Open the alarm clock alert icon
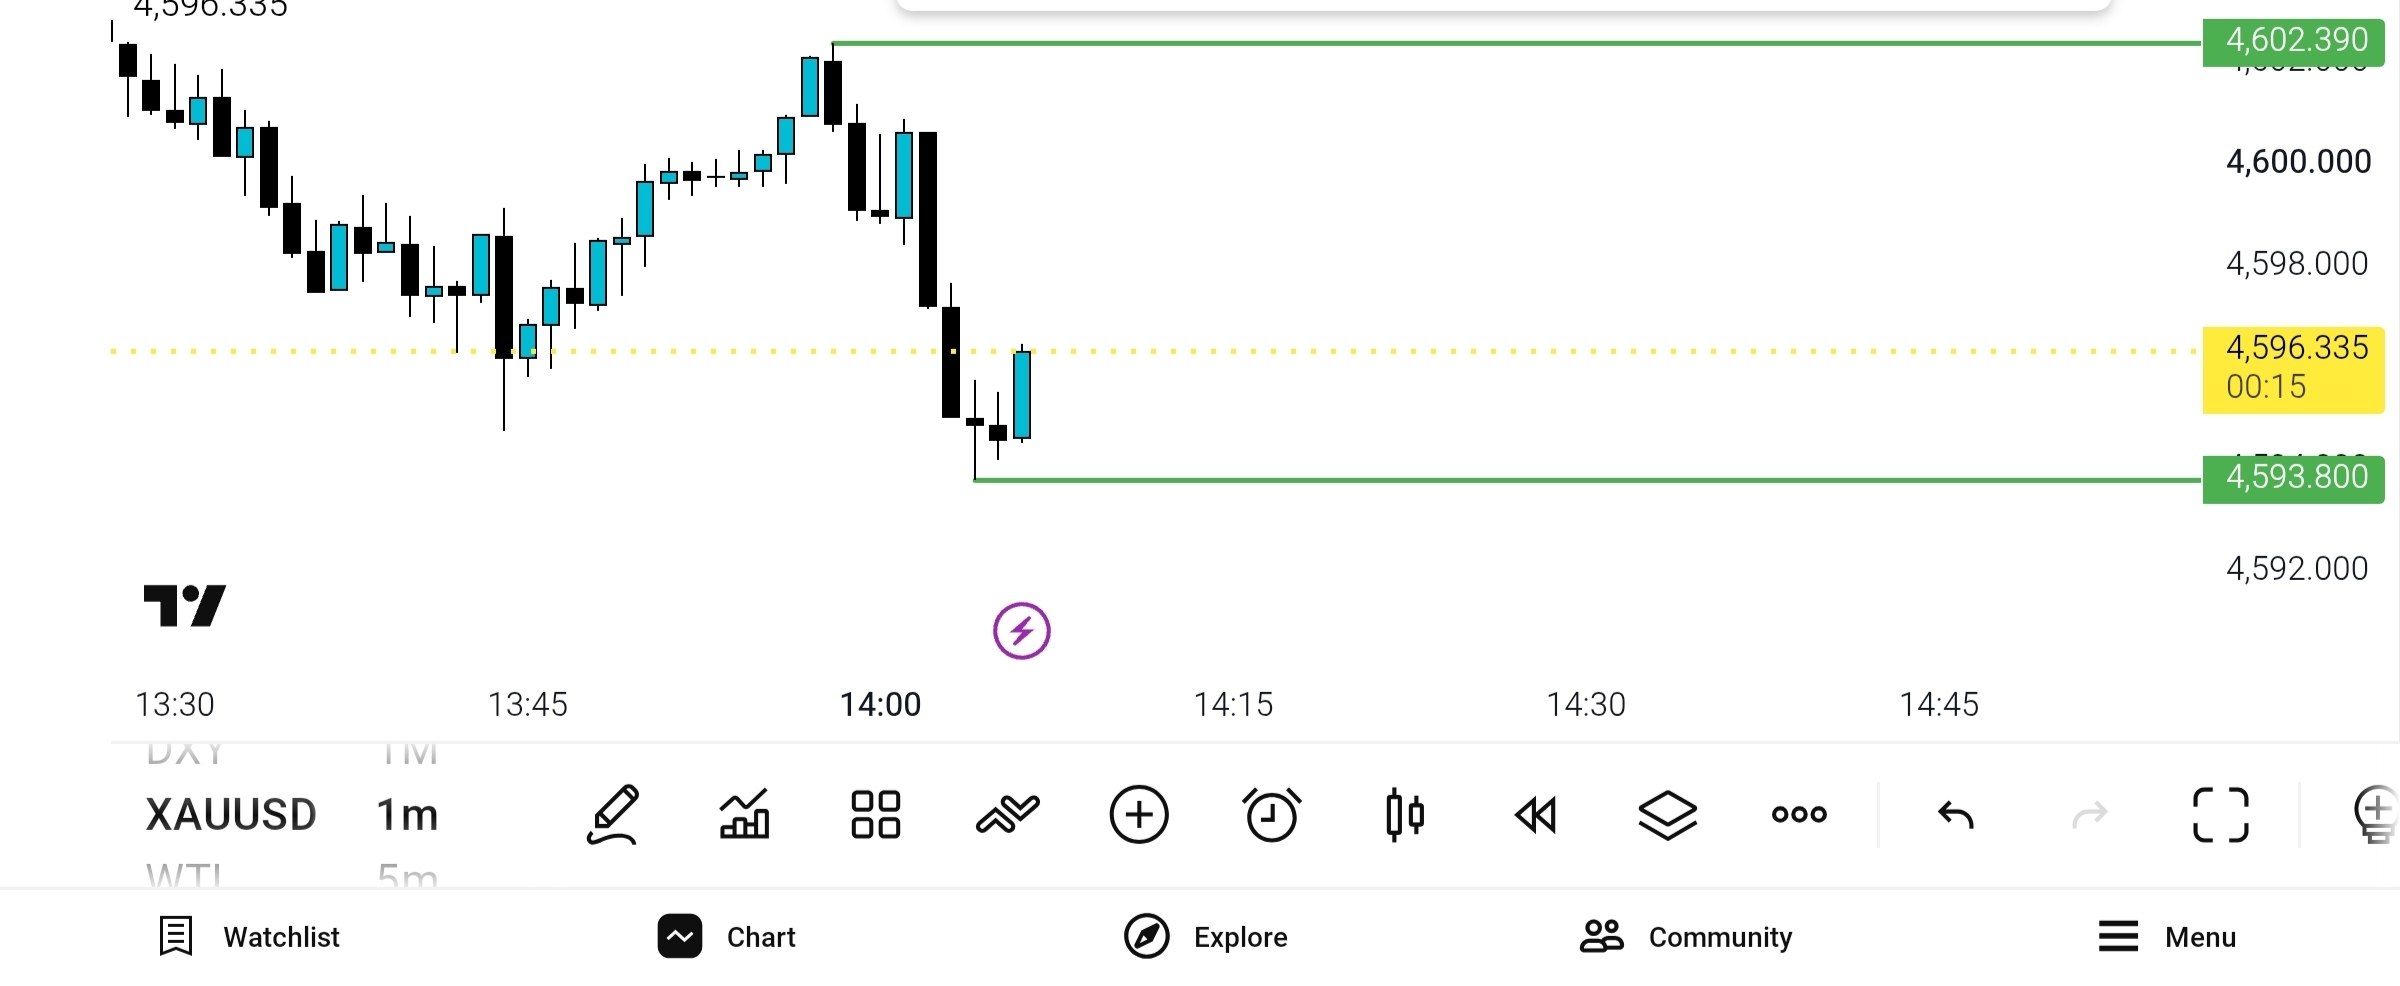 1271,815
